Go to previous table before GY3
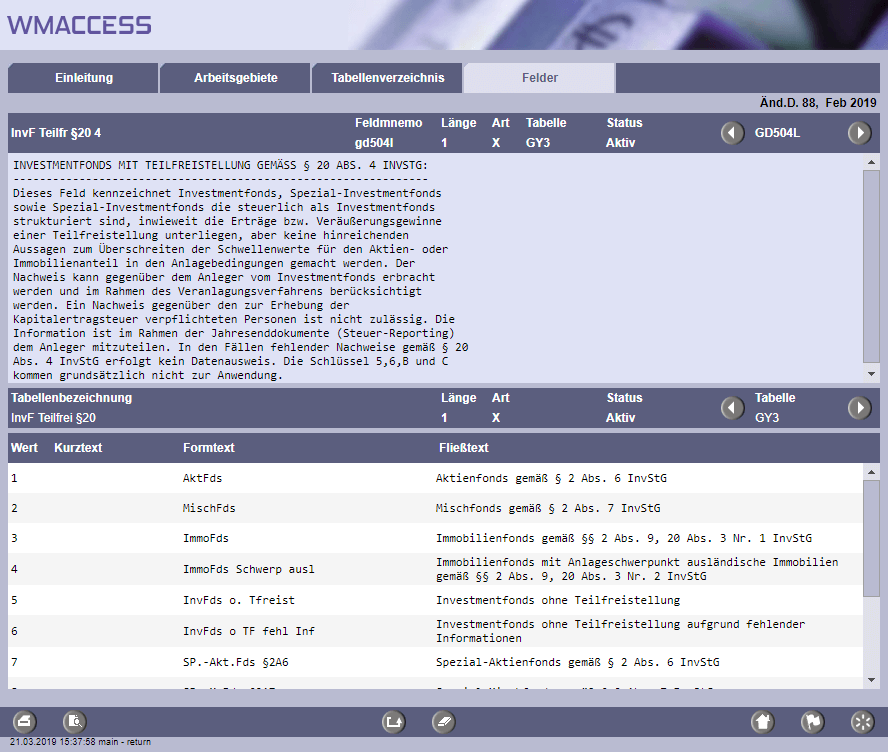This screenshot has width=888, height=752. 734,408
